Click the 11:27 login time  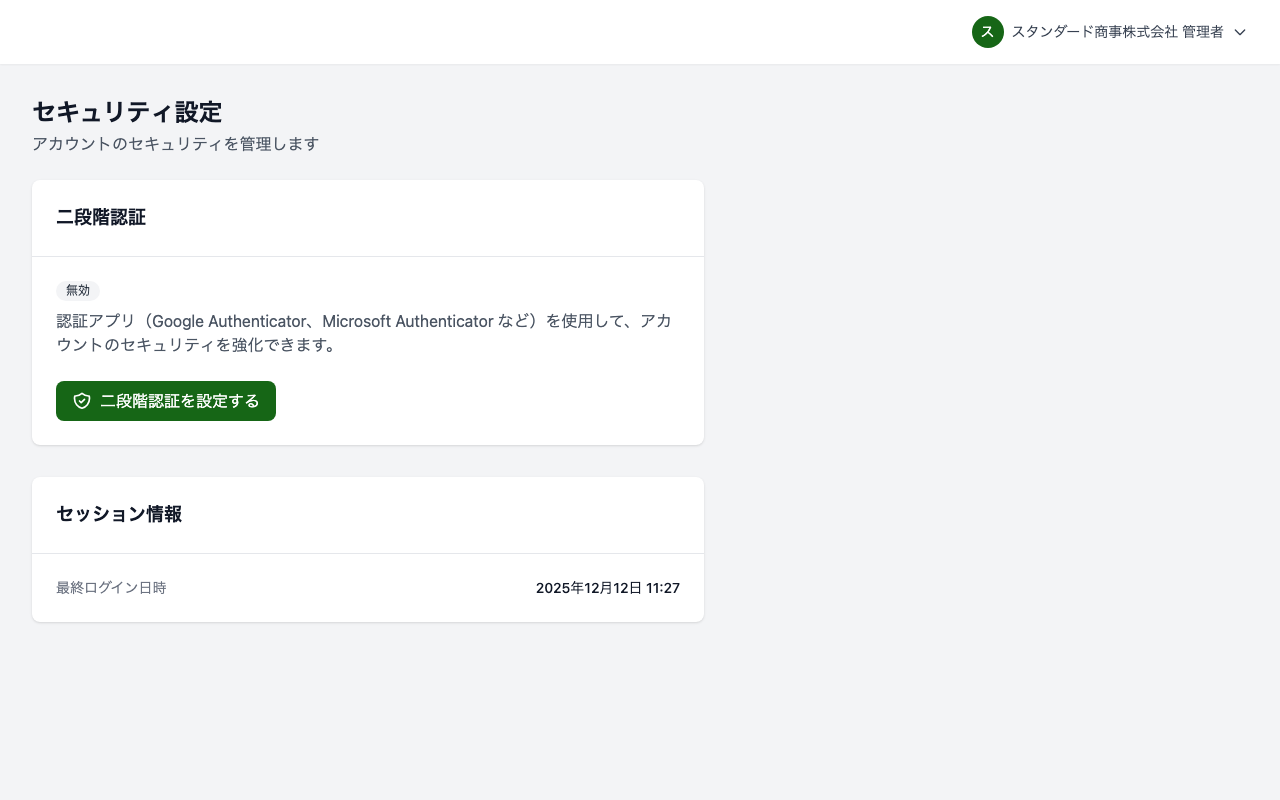pyautogui.click(x=663, y=588)
